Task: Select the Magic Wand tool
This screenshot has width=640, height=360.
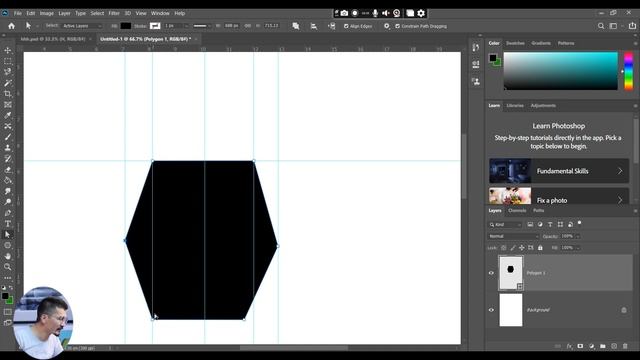Action: tap(8, 83)
